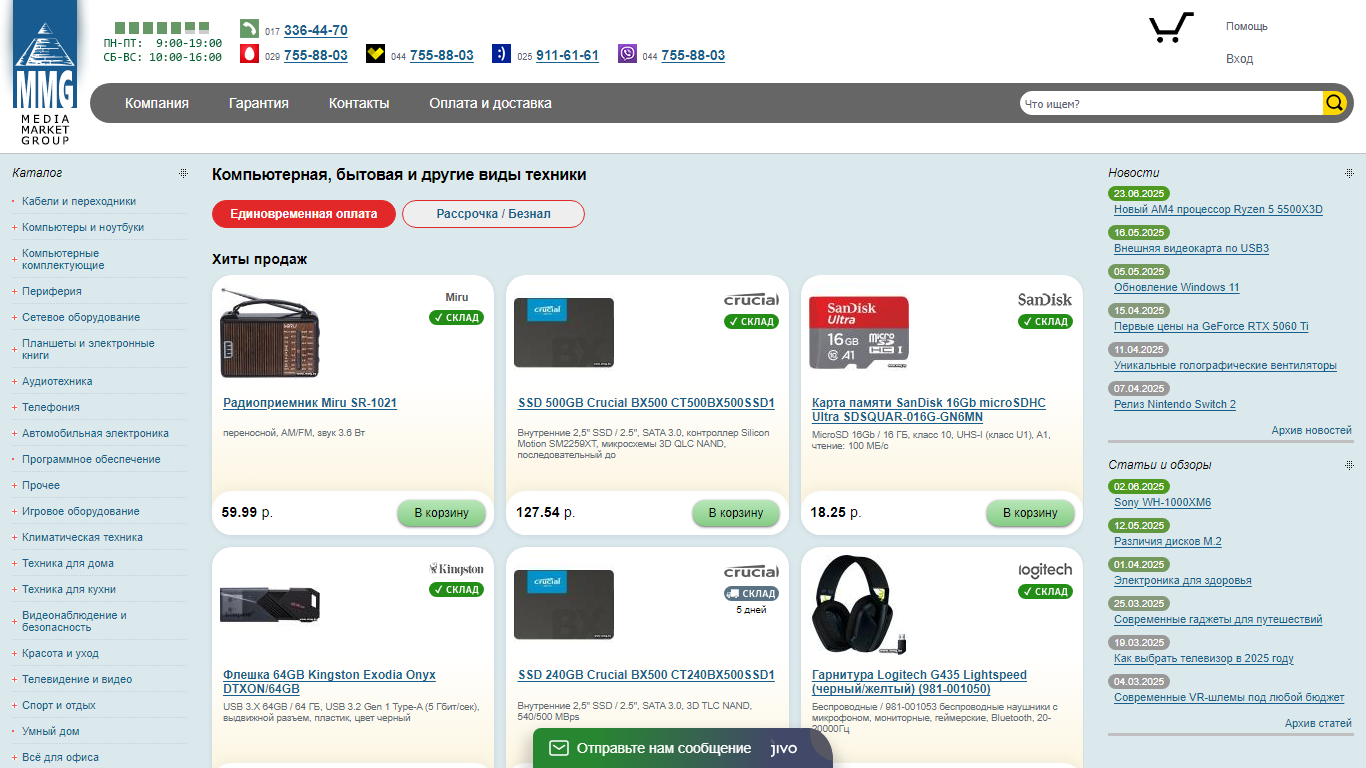Click the Kingston flash drive image
Image resolution: width=1366 pixels, height=768 pixels.
[x=270, y=604]
